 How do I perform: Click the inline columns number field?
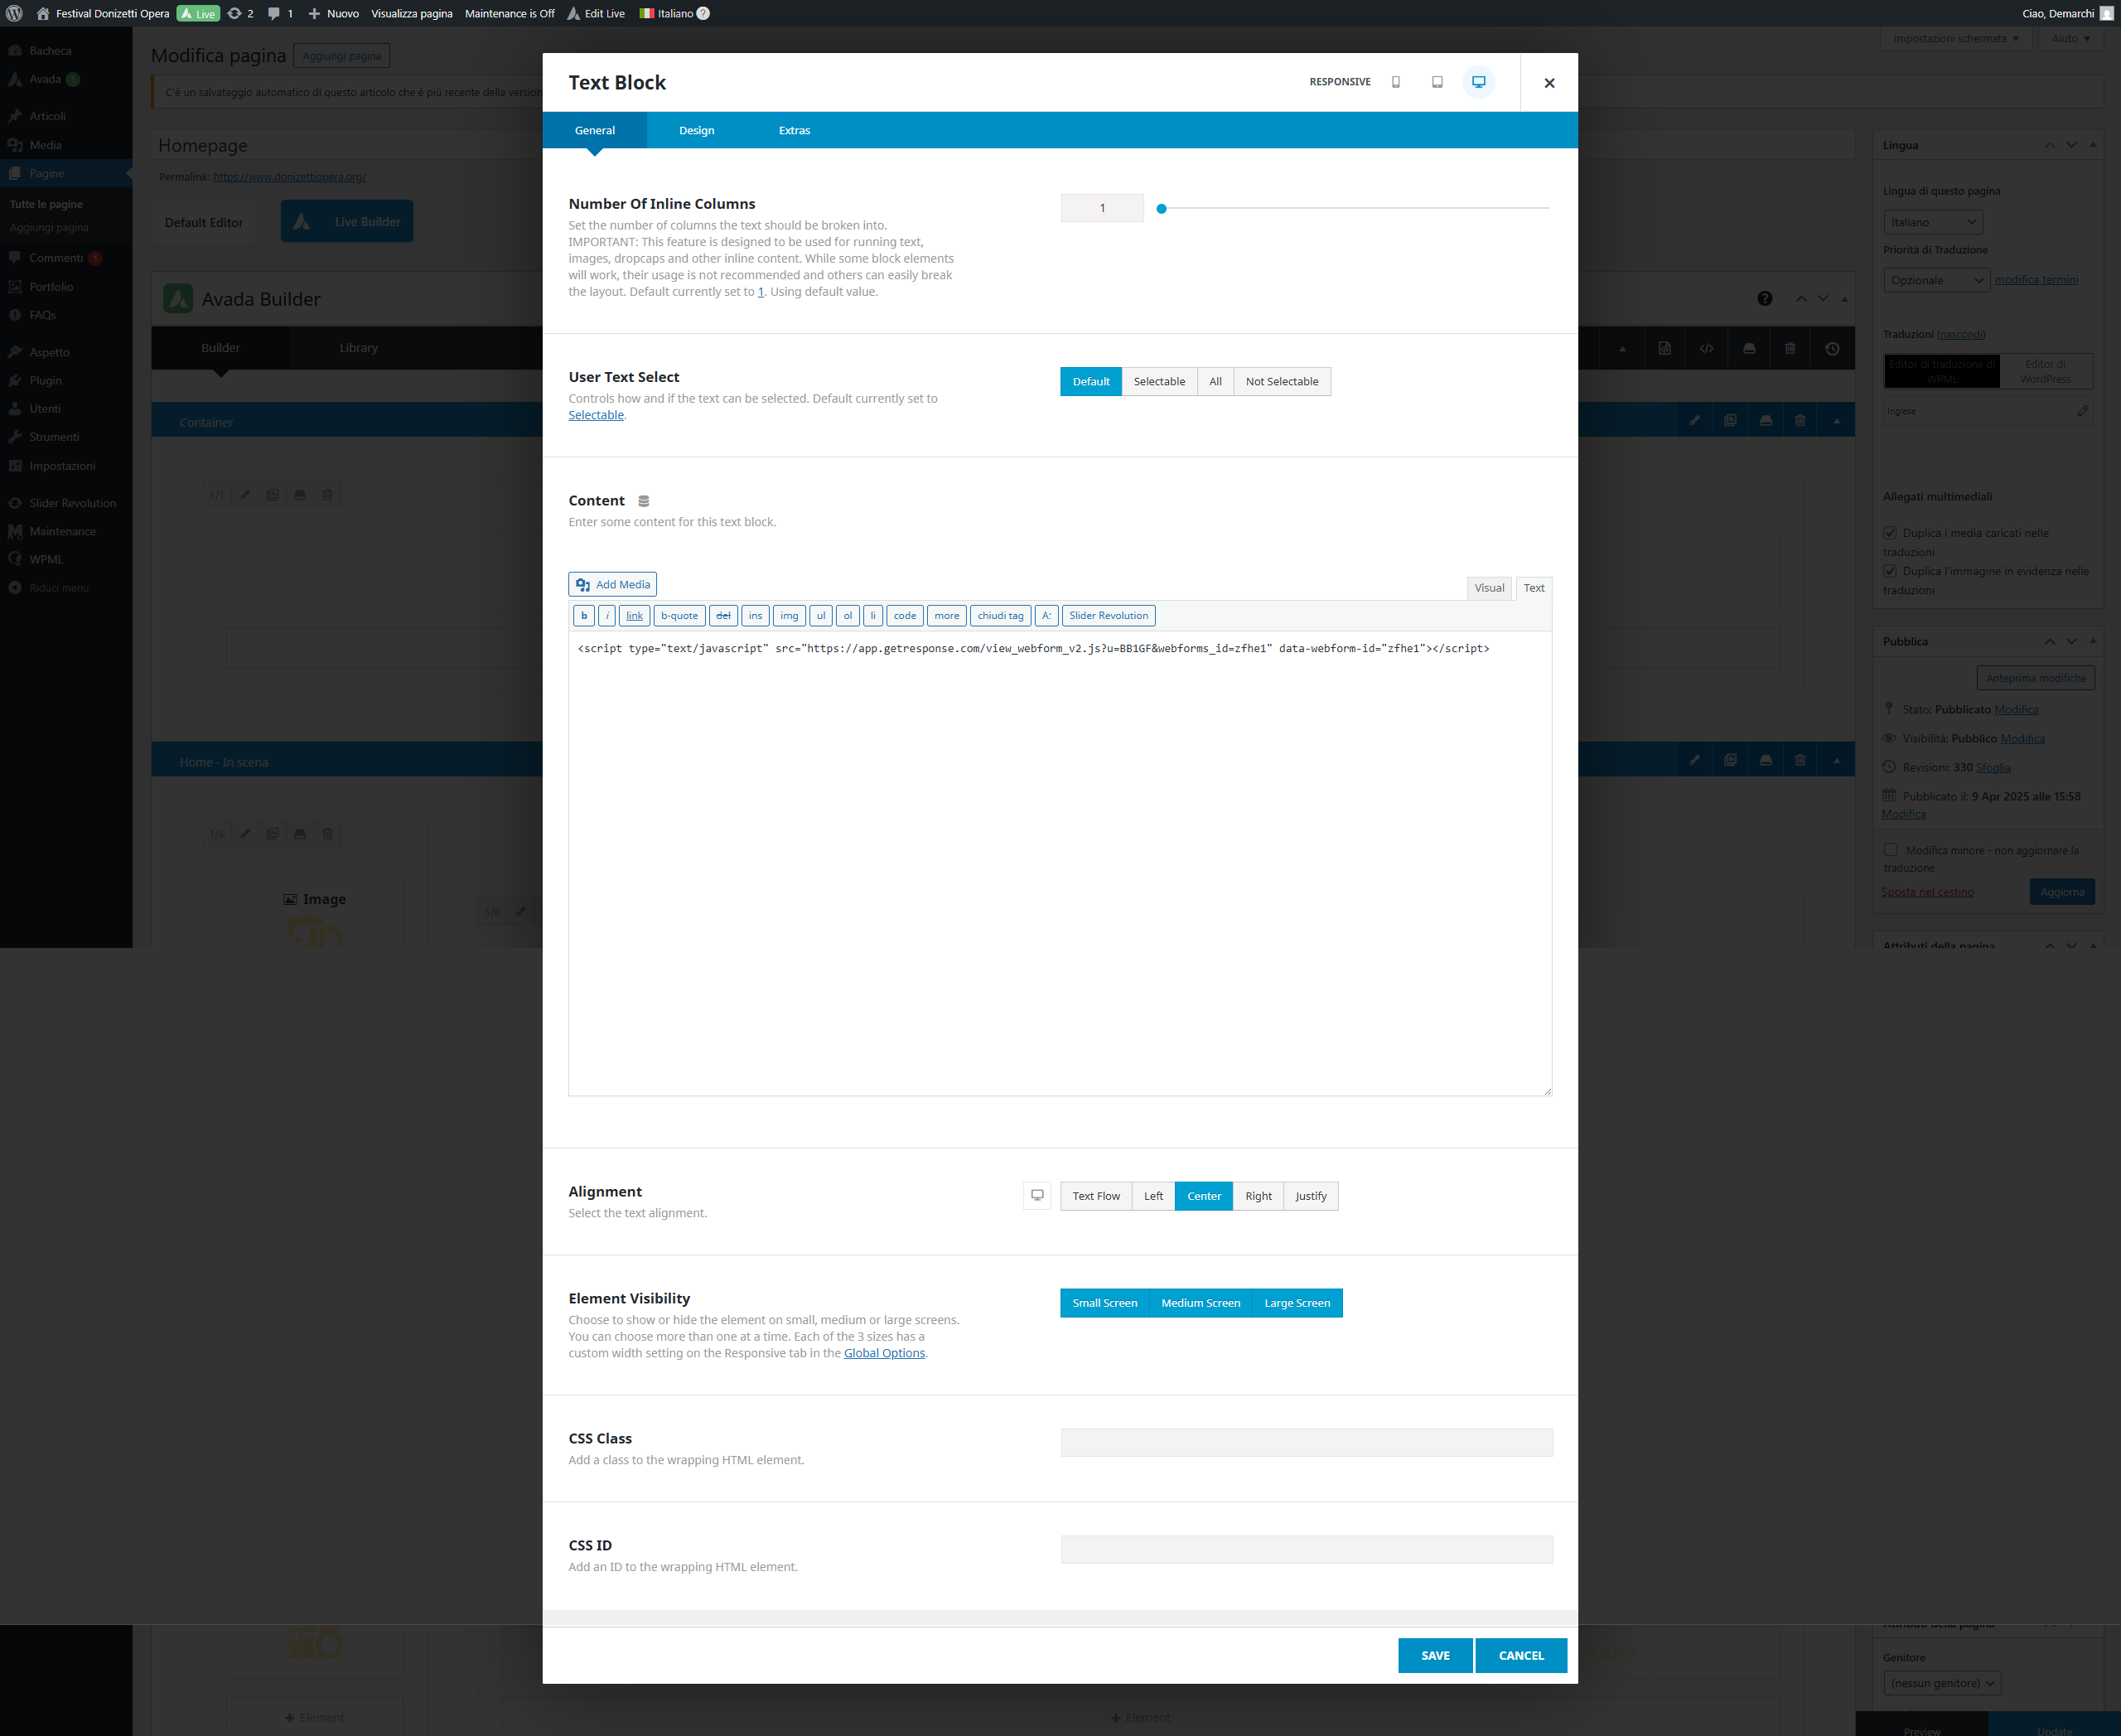(x=1102, y=208)
